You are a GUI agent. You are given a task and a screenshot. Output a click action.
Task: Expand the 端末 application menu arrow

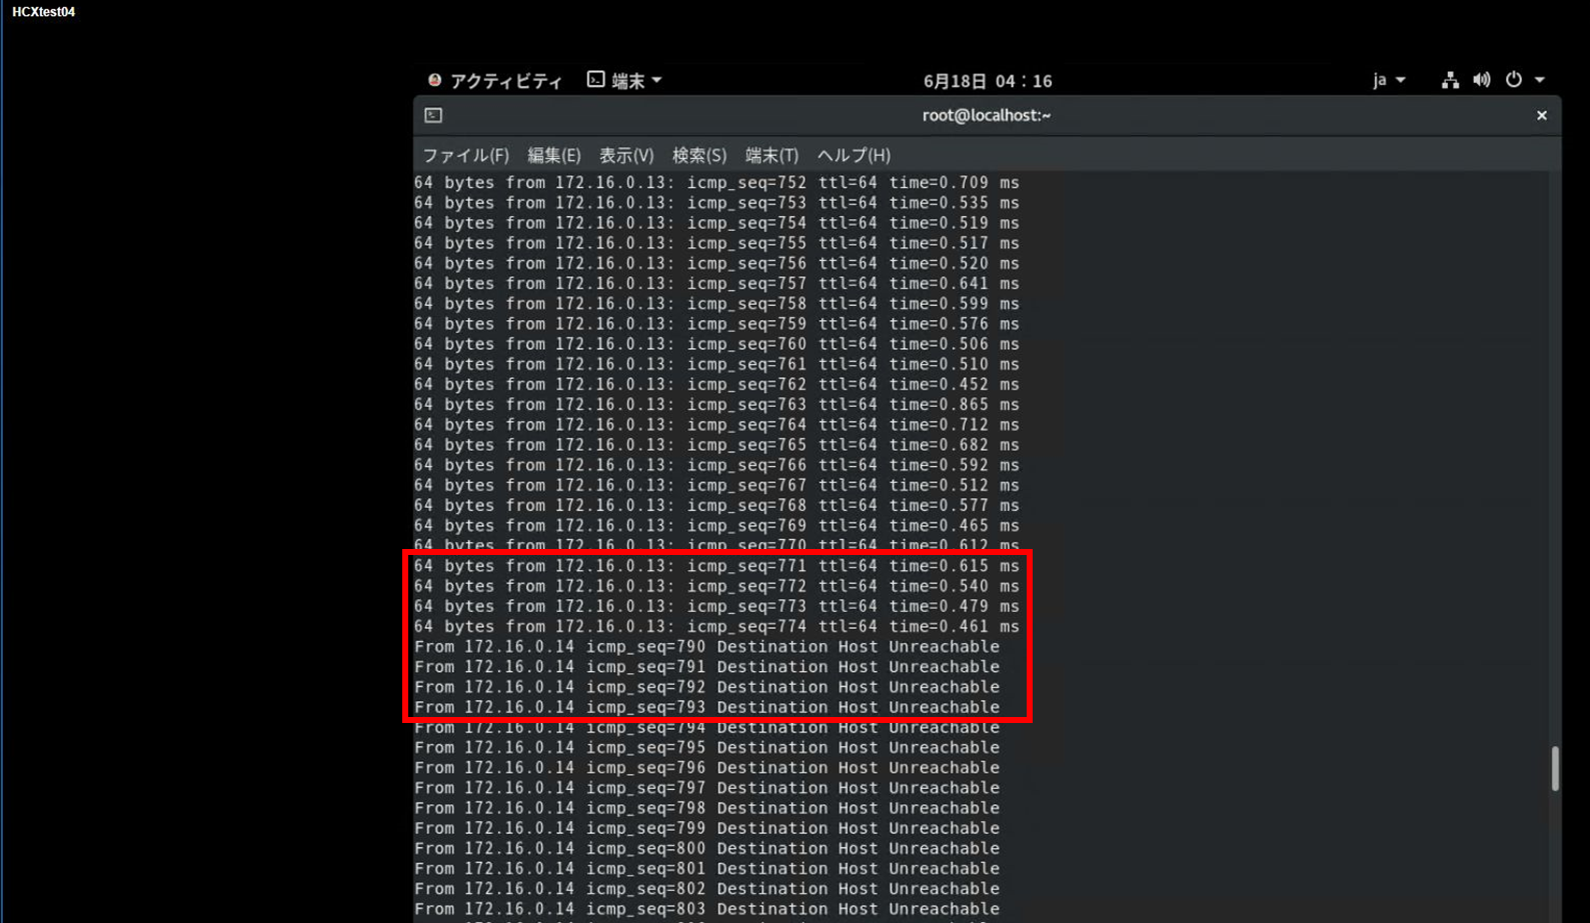657,80
